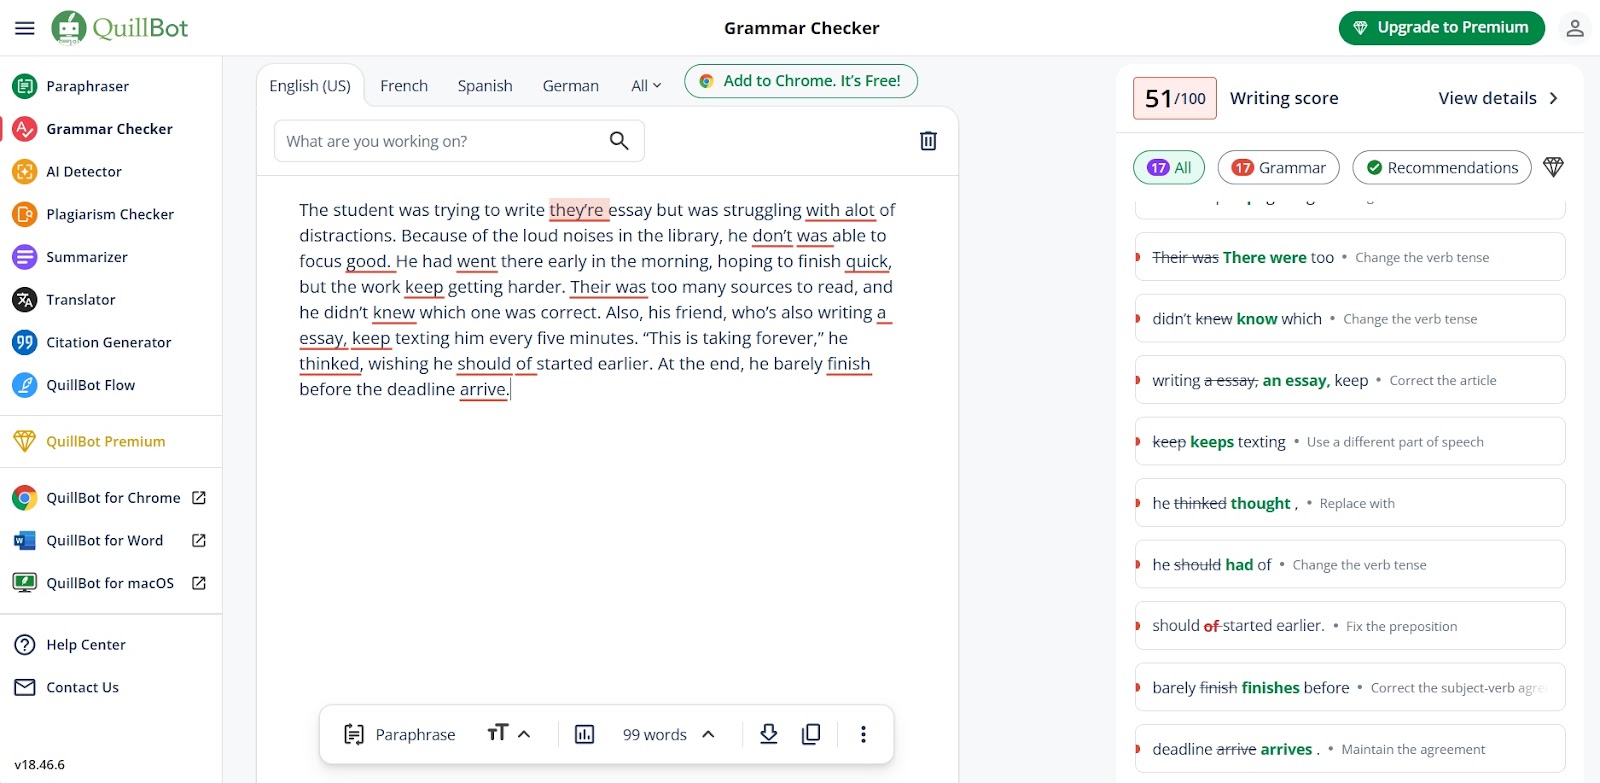
Task: Accept the 'knew know' suggestion card
Action: (x=1350, y=319)
